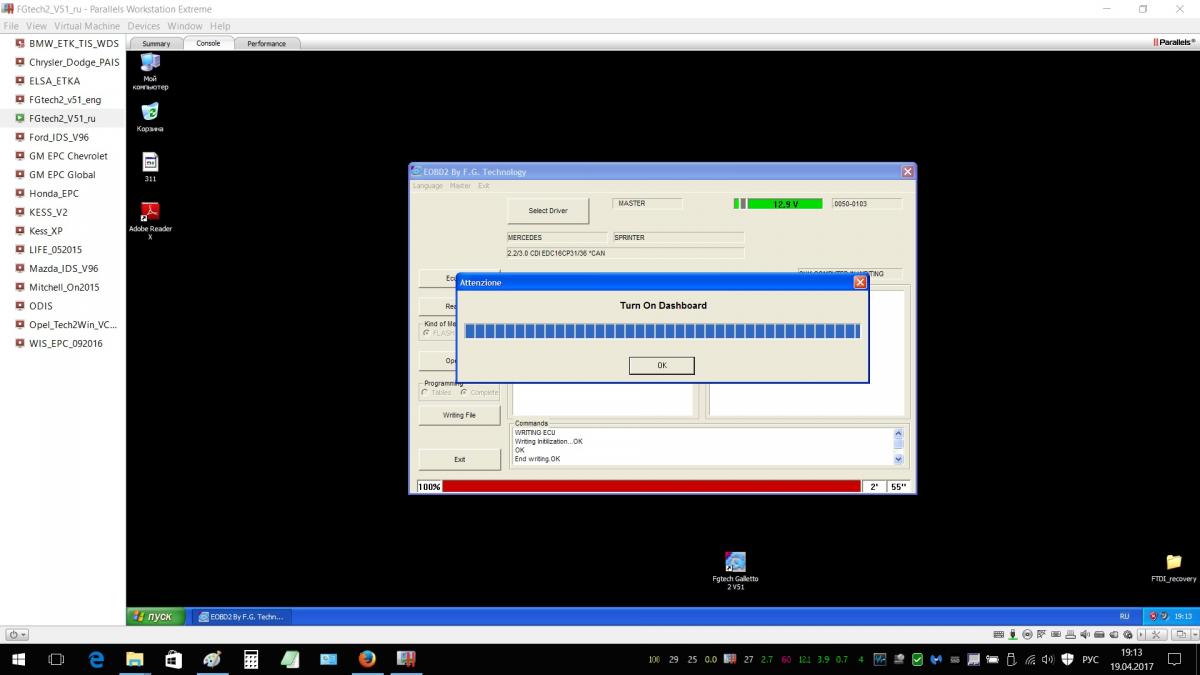Open the Store icon on the taskbar
The height and width of the screenshot is (675, 1200).
point(173,659)
